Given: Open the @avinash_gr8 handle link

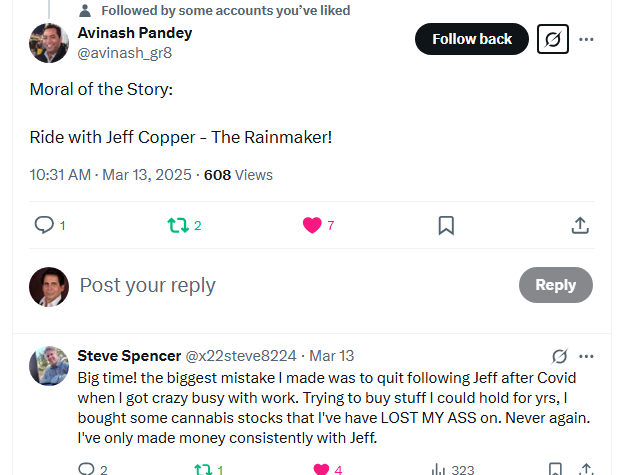Looking at the screenshot, I should click(125, 52).
